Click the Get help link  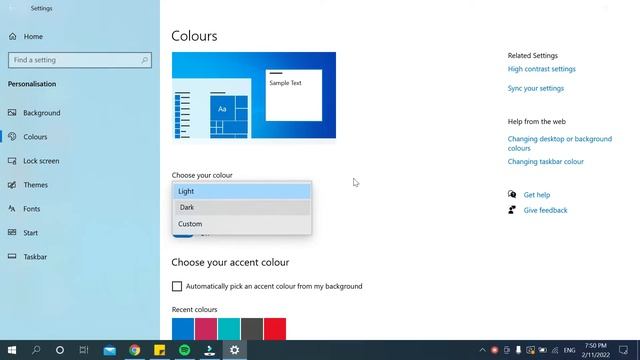(x=537, y=195)
